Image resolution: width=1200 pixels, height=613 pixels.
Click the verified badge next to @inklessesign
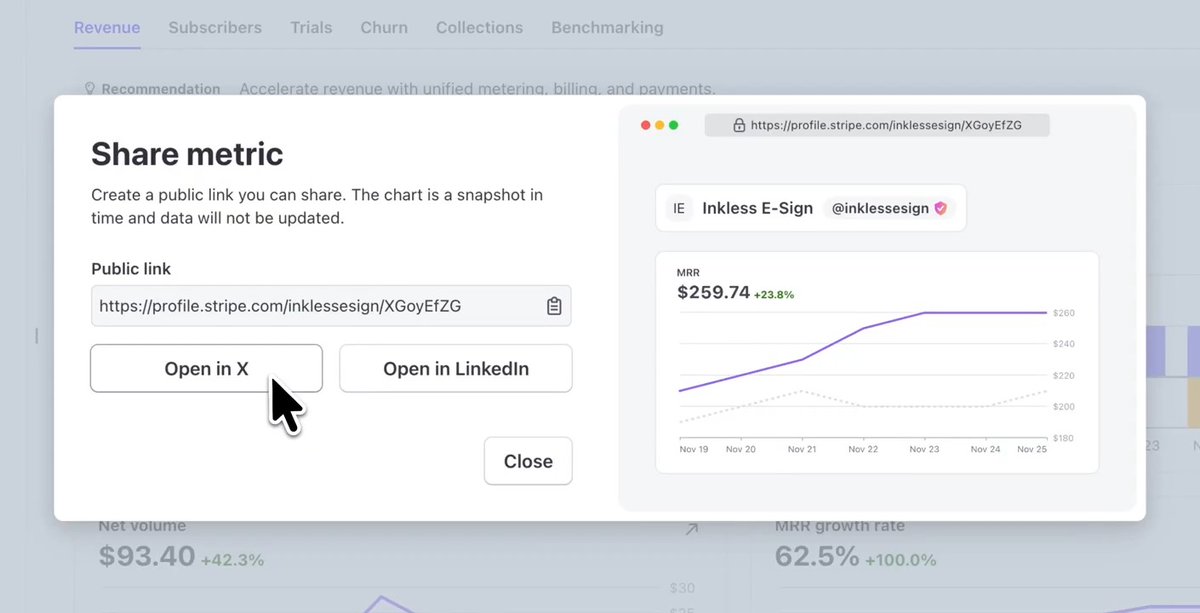point(940,209)
